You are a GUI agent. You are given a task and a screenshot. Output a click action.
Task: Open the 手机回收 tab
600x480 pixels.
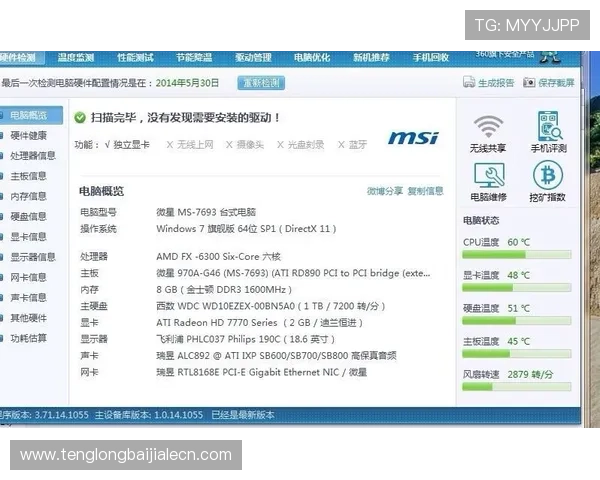[430, 58]
